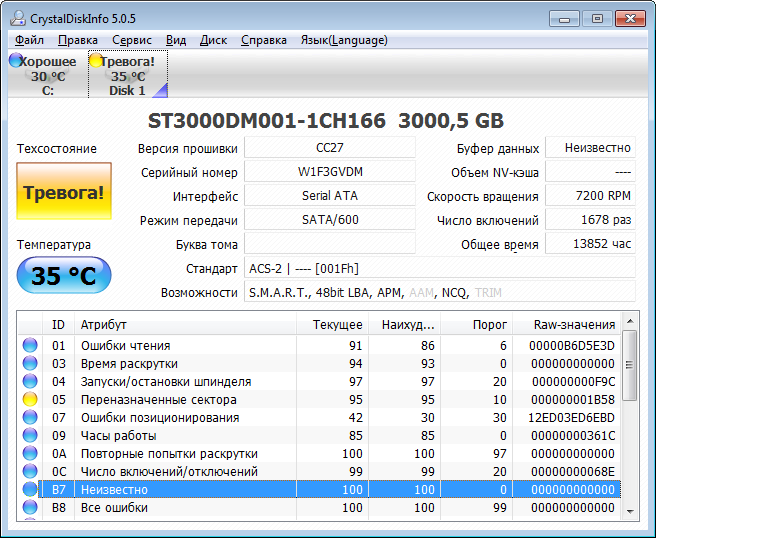Select the Запуски/остановки шпинделя row
This screenshot has height=560, width=769.
320,381
